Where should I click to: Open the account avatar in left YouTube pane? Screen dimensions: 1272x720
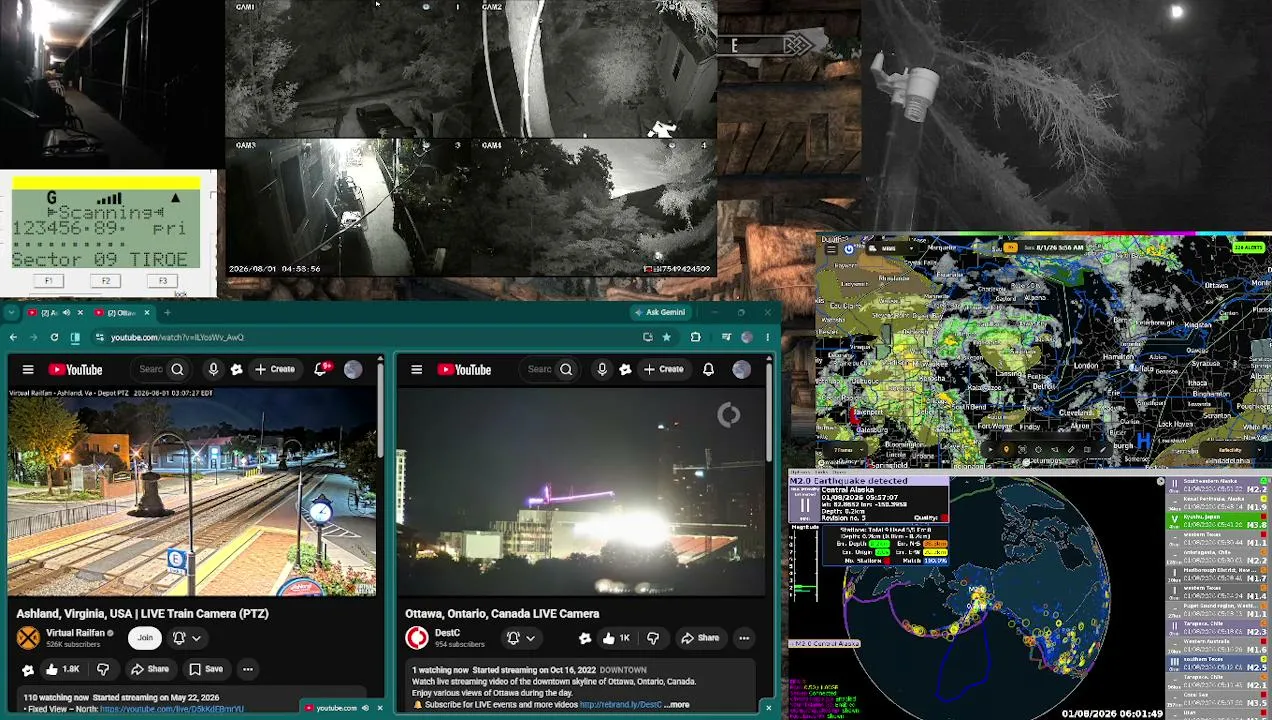click(353, 370)
